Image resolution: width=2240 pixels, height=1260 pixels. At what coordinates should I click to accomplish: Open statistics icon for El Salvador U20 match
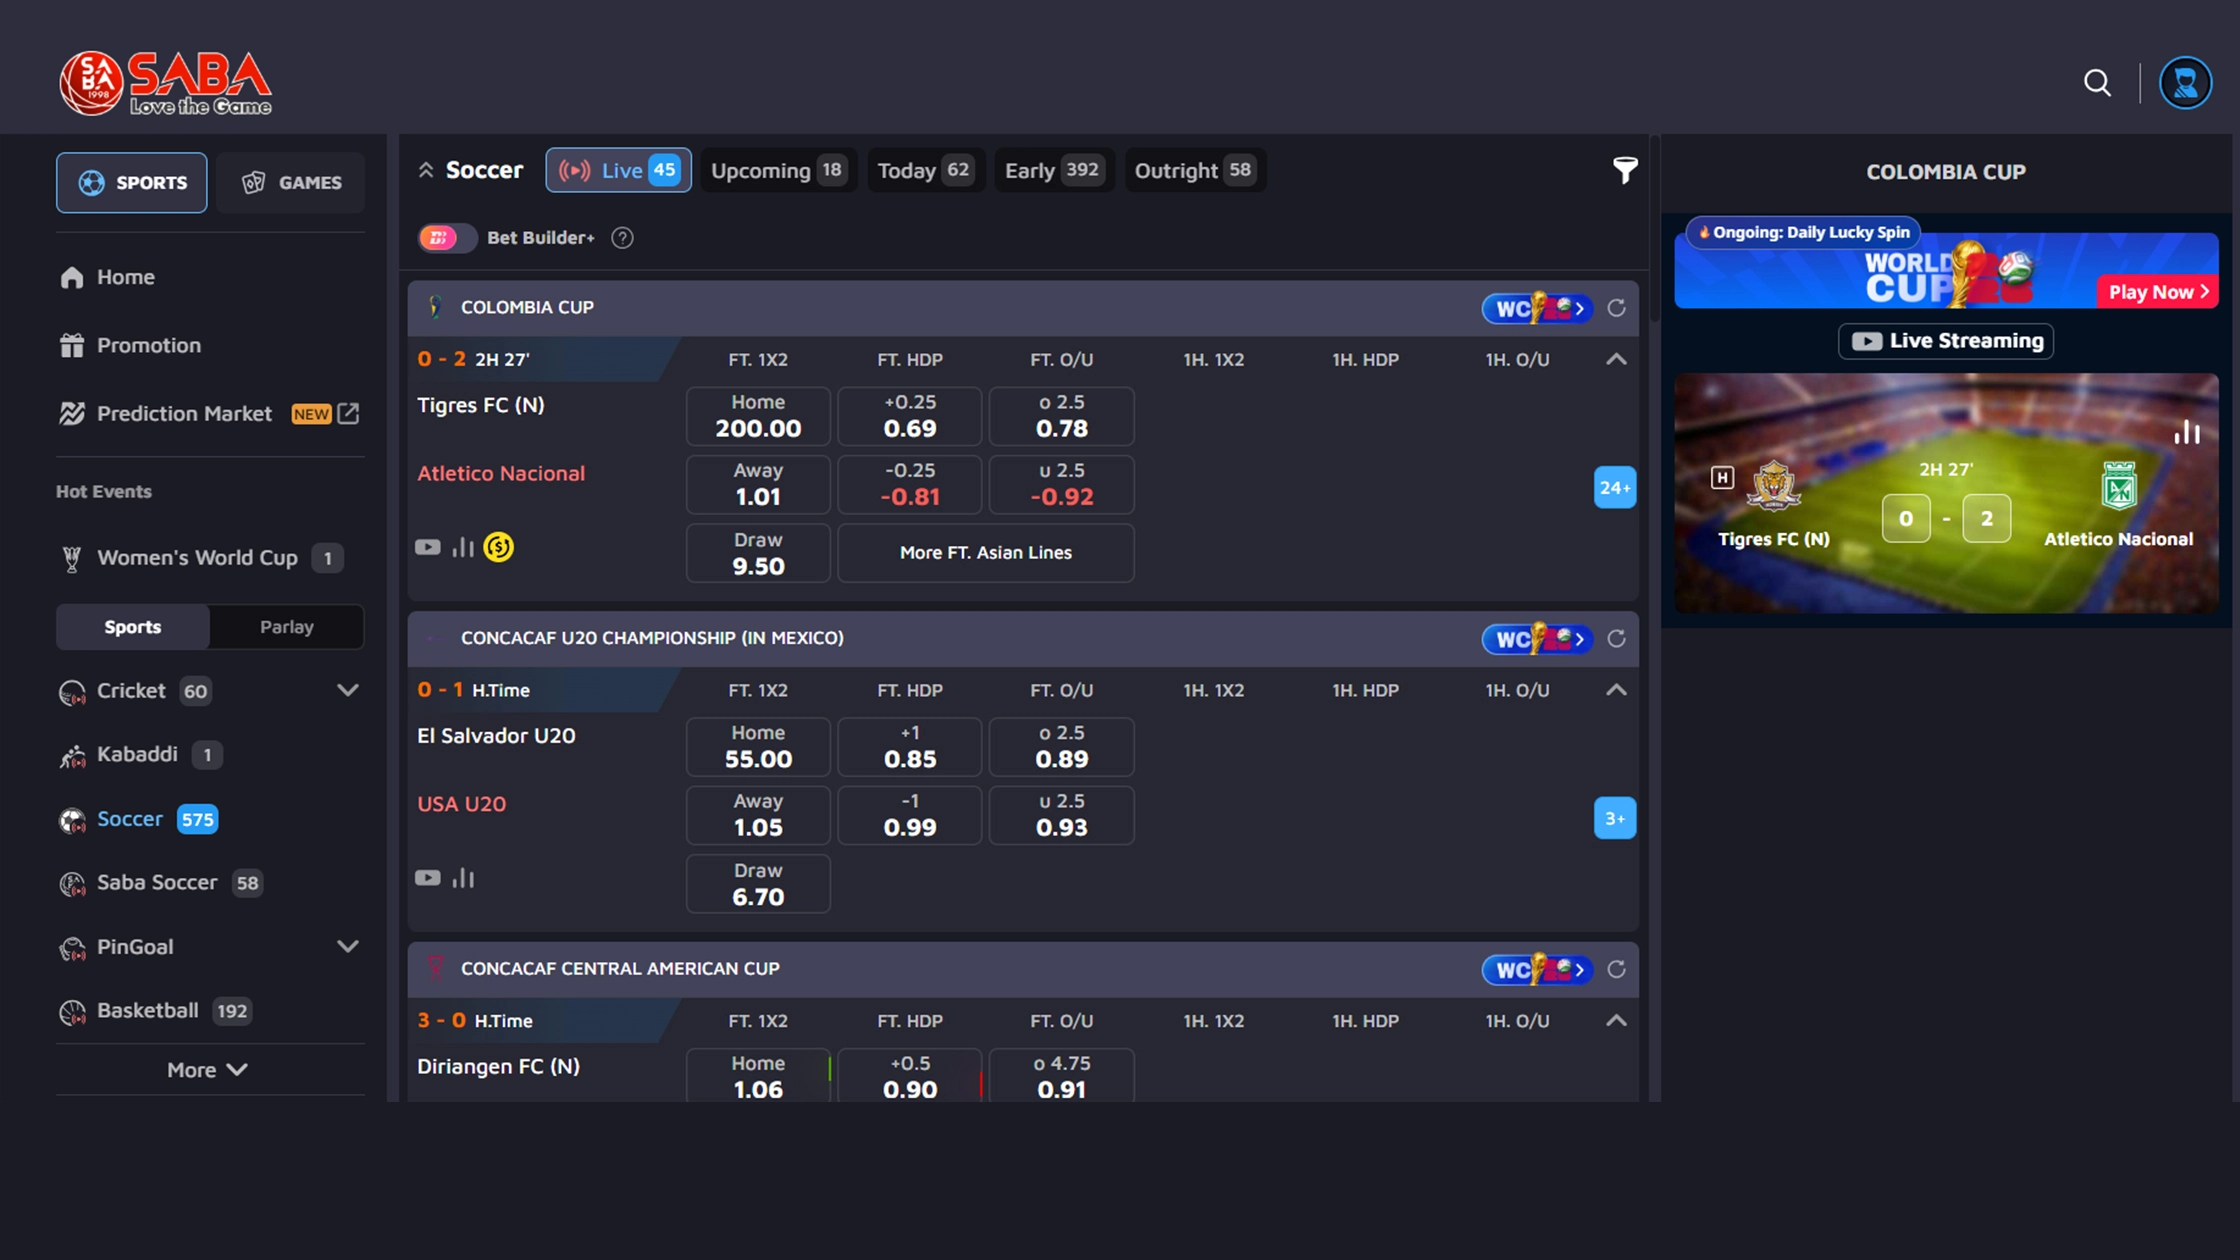point(463,878)
